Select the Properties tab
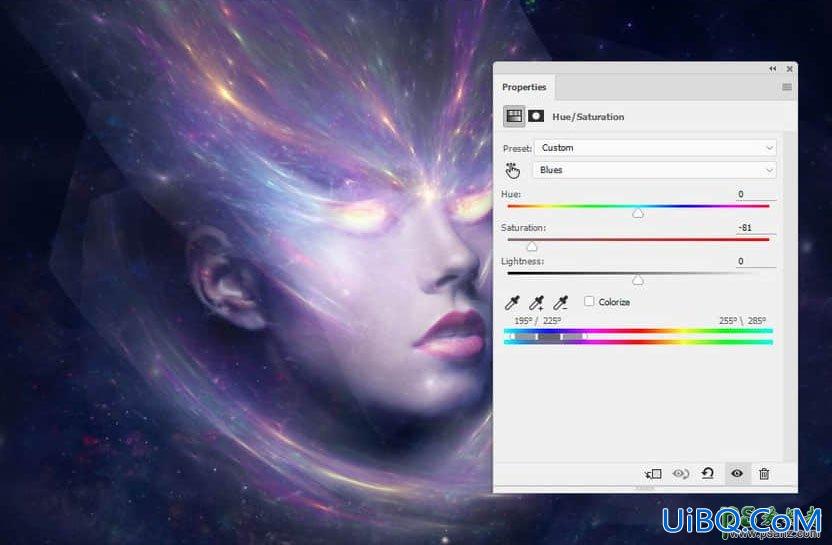832x545 pixels. pos(524,87)
